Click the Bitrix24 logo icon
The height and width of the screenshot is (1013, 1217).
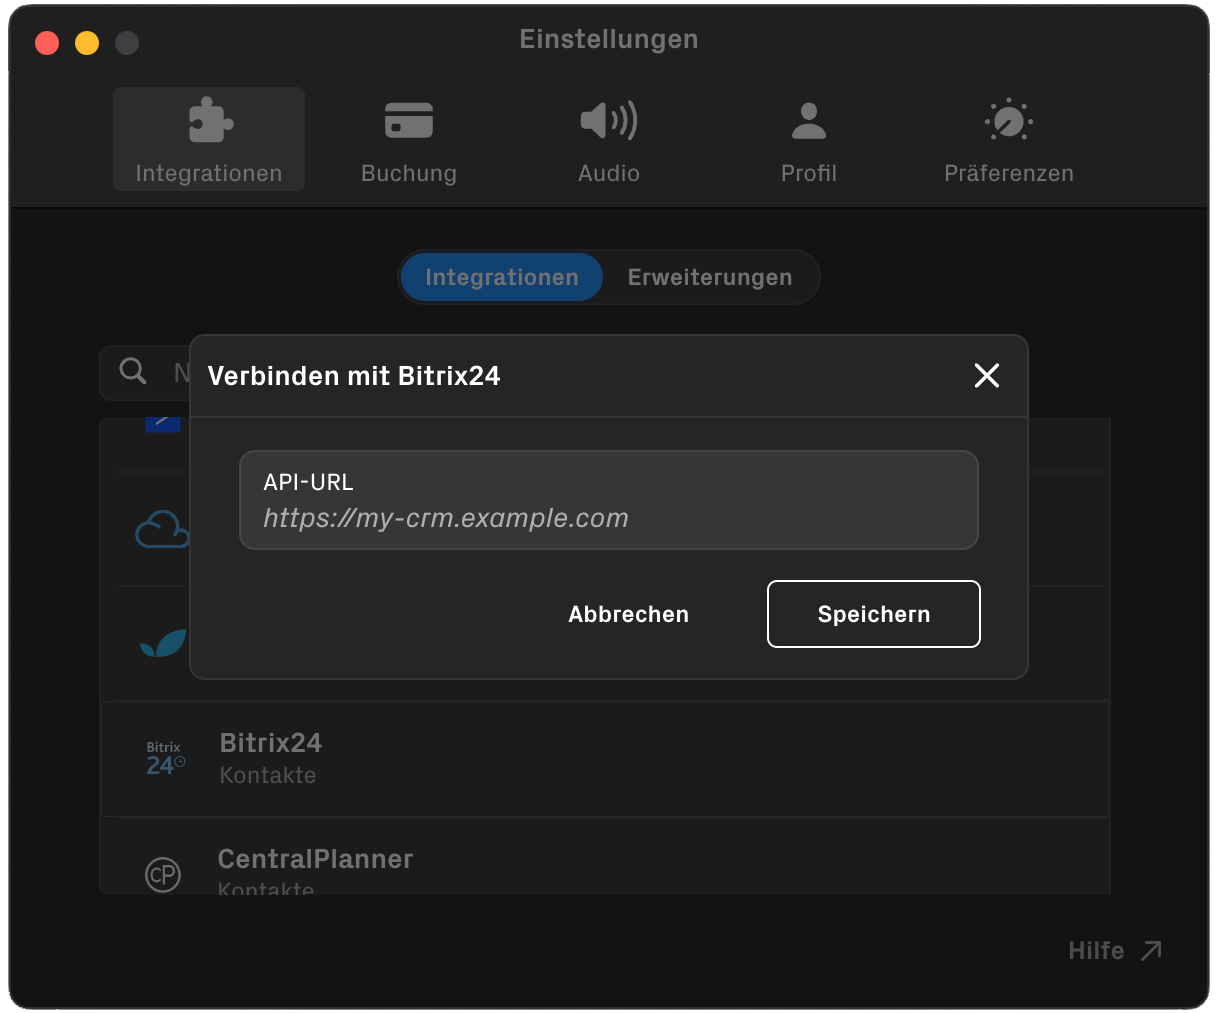pos(165,759)
